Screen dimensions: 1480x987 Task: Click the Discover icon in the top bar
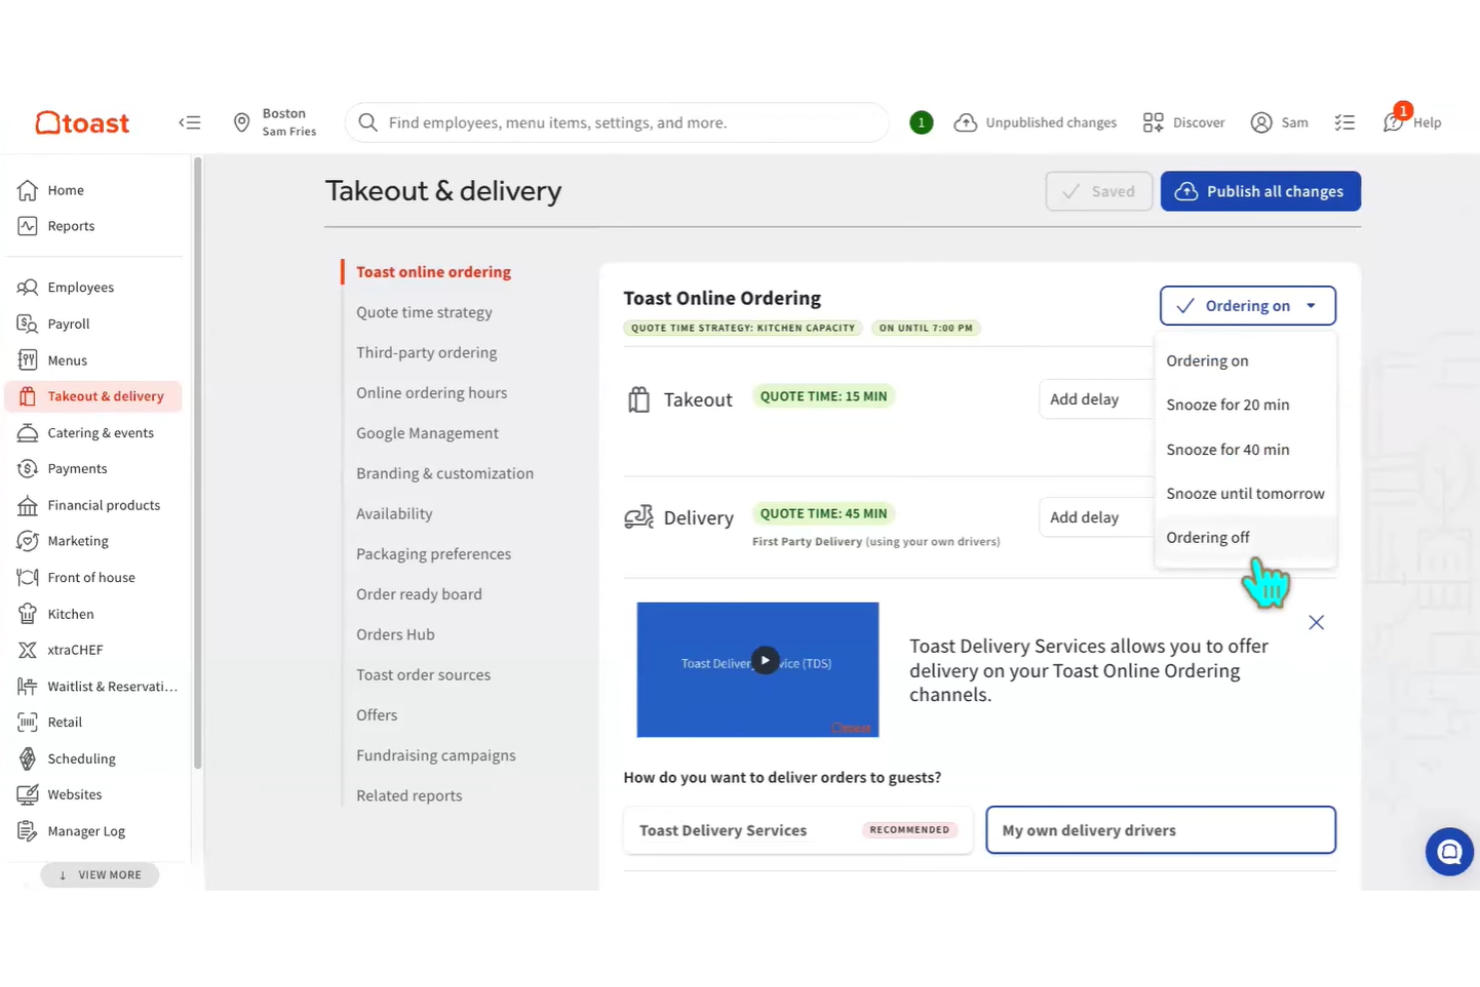click(1152, 122)
